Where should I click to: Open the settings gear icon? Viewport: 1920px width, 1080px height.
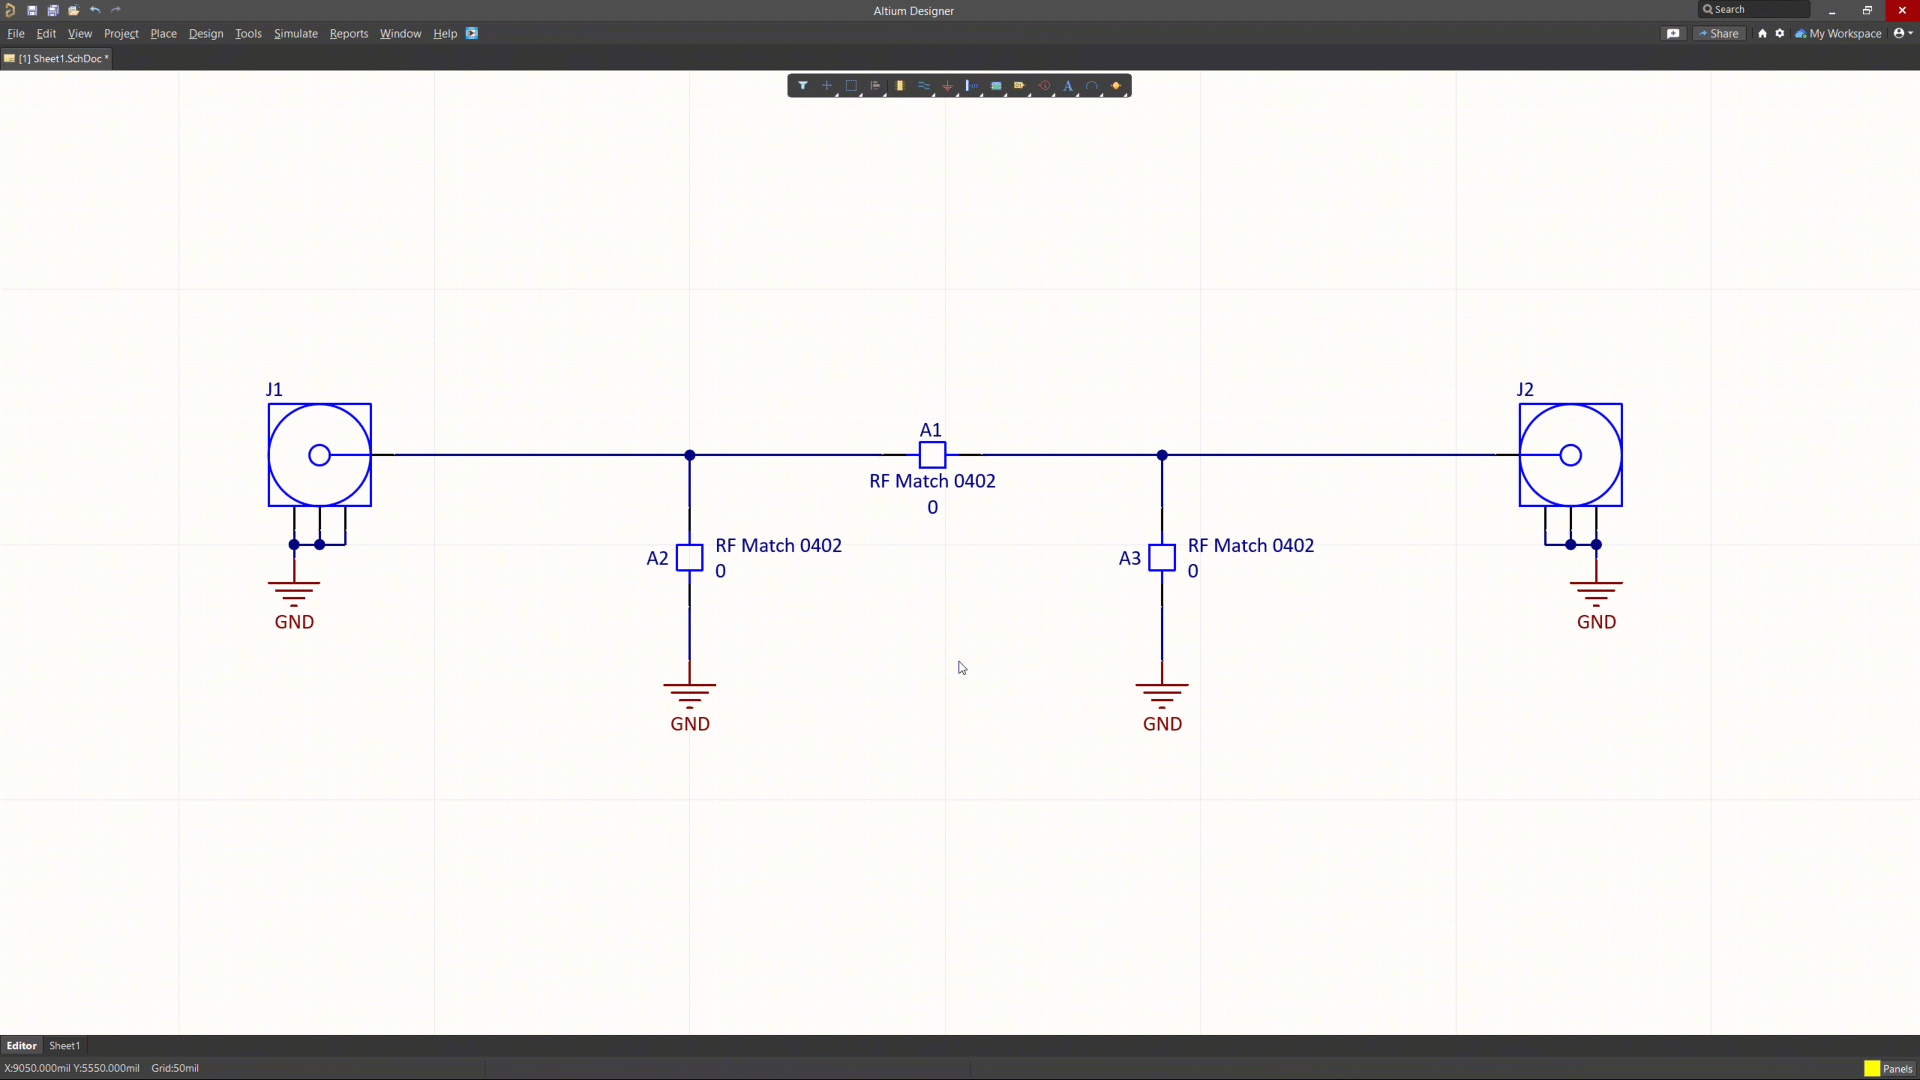1780,33
